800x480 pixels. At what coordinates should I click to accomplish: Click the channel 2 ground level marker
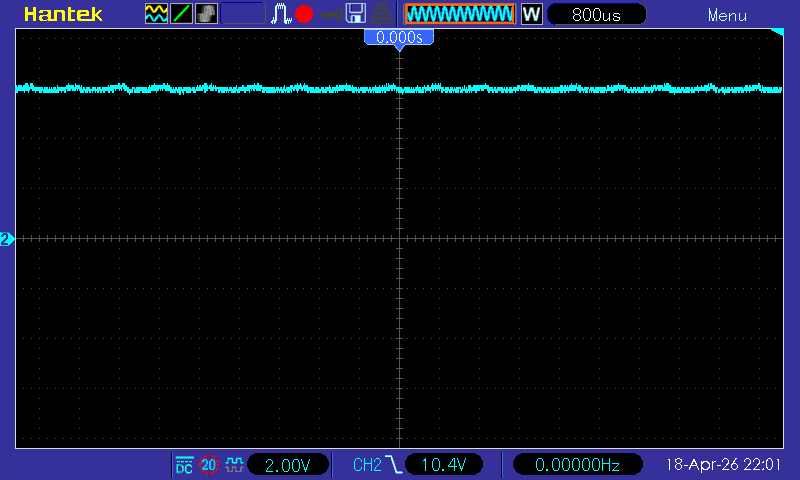(7, 239)
